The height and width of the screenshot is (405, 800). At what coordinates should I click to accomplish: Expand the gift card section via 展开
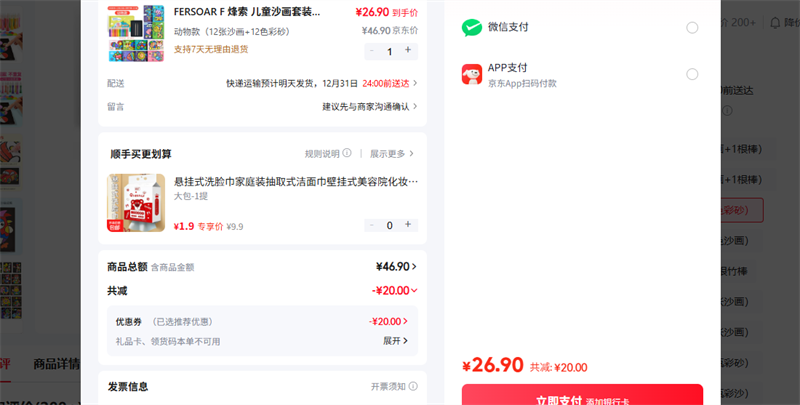[396, 341]
